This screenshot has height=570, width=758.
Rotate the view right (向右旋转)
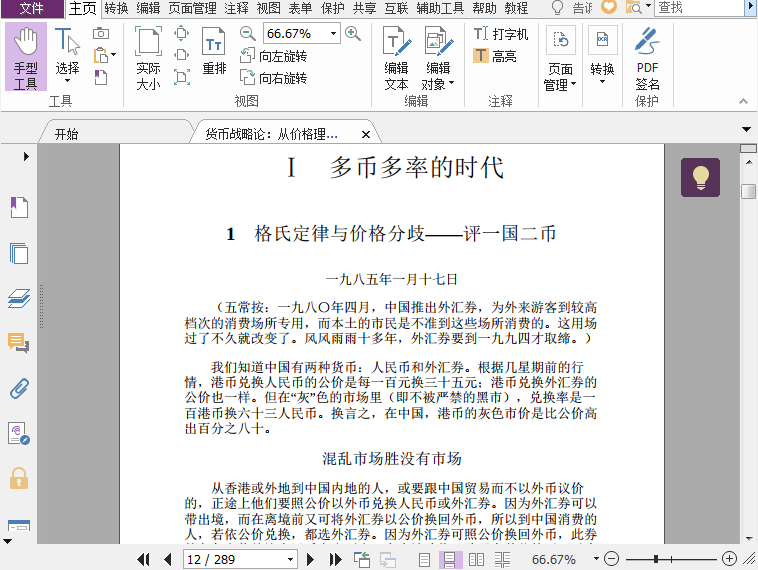click(x=273, y=77)
